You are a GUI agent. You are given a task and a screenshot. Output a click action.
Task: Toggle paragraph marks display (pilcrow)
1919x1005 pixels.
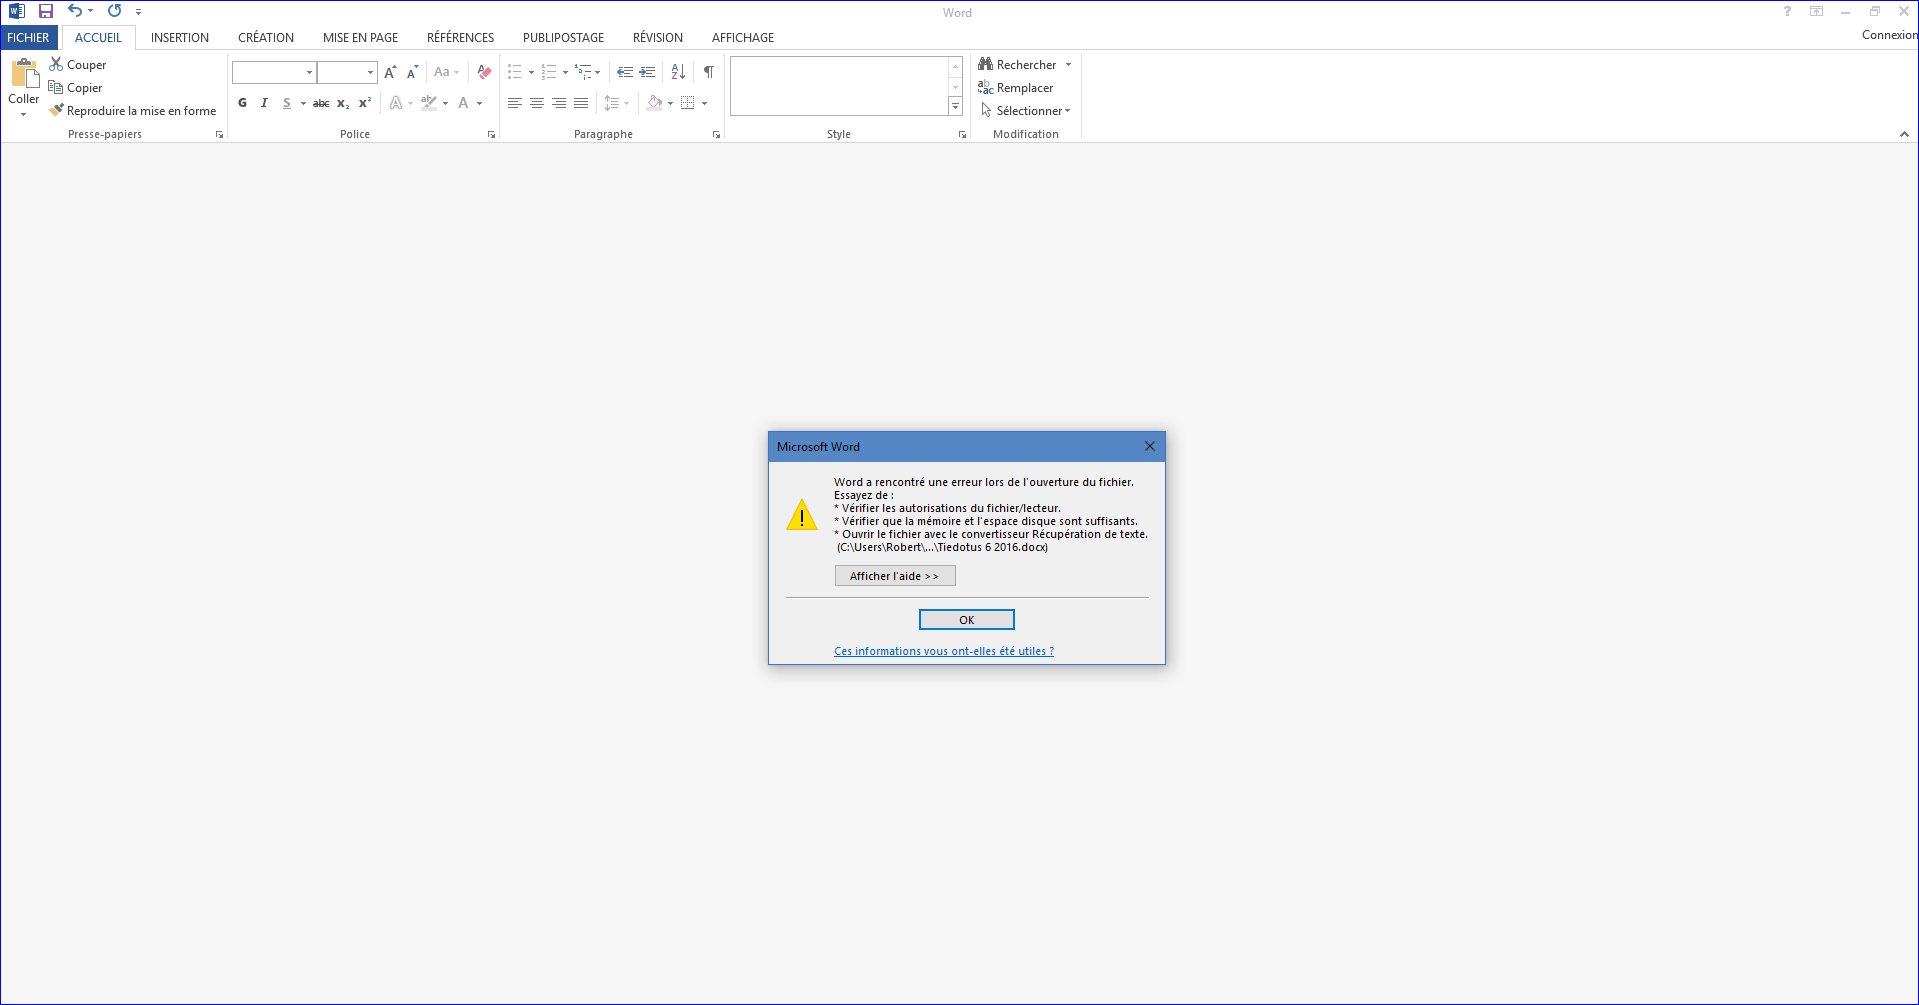click(x=709, y=72)
